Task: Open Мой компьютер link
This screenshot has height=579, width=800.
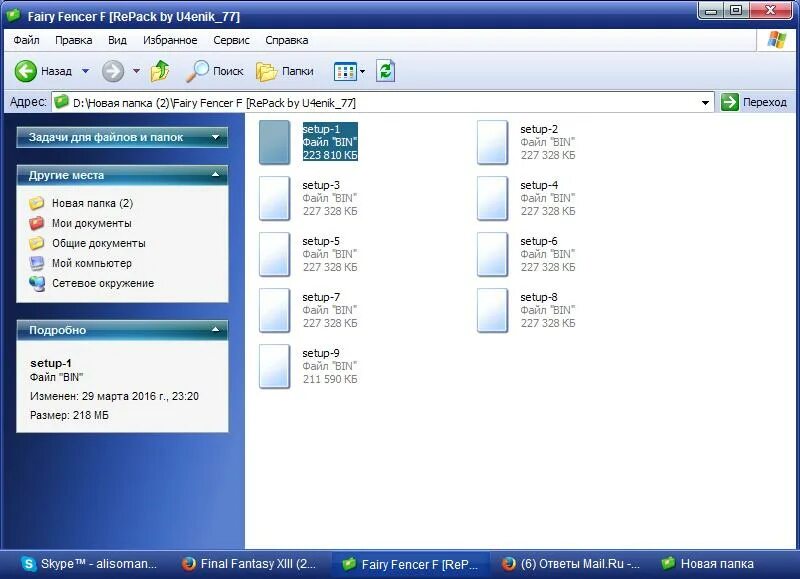Action: click(92, 263)
